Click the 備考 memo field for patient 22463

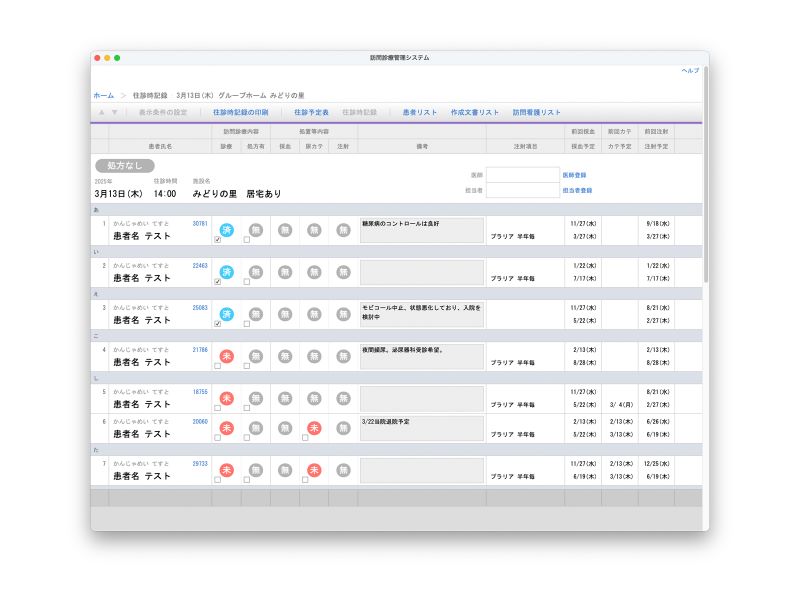pos(422,272)
